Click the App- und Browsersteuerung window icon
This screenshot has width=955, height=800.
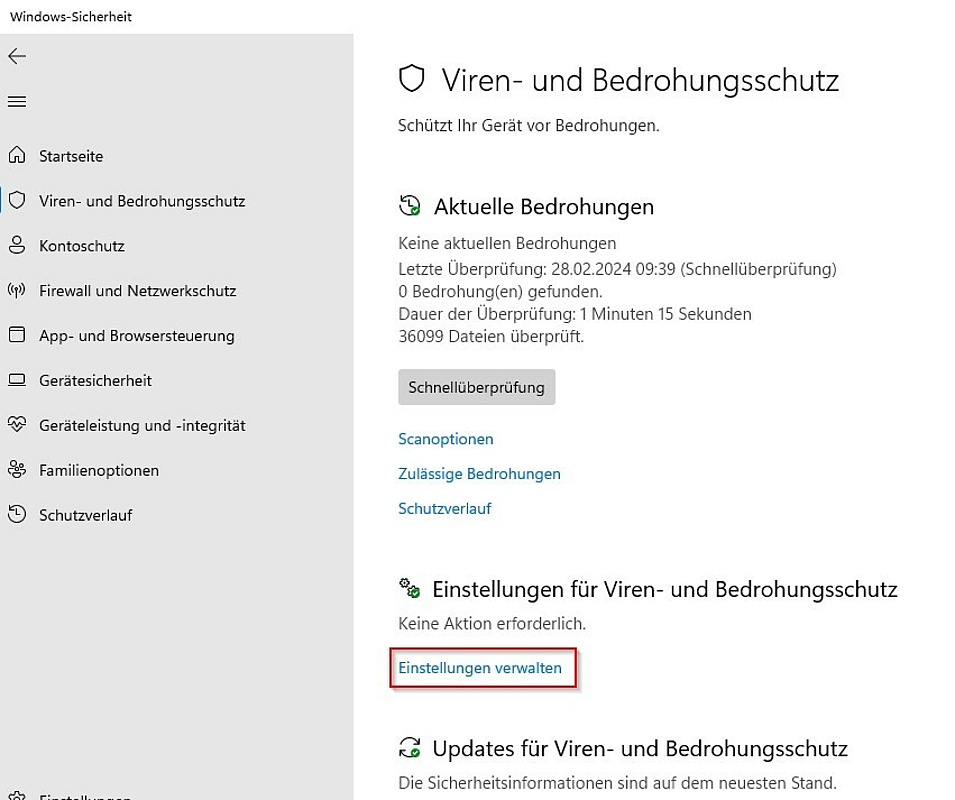pyautogui.click(x=17, y=335)
